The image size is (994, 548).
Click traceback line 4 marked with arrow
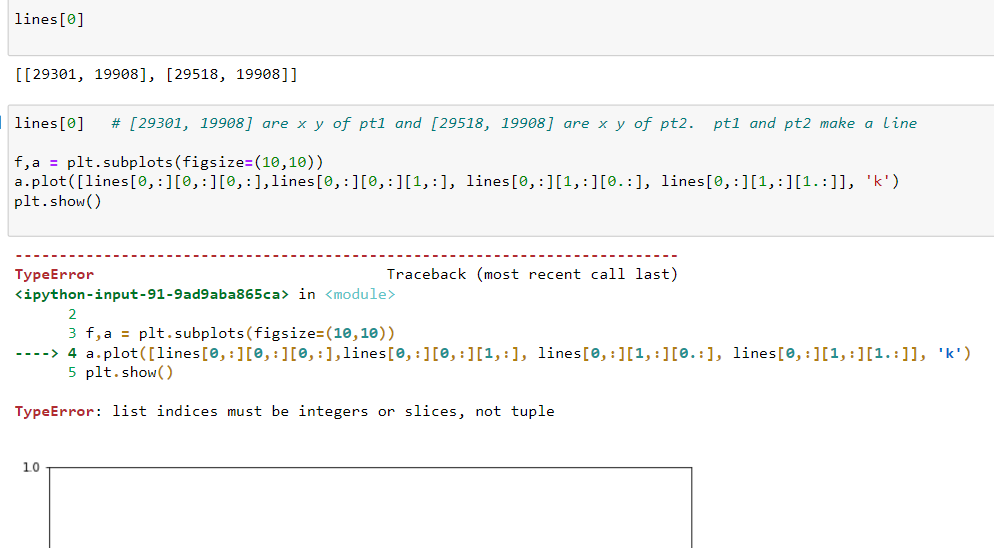coord(493,353)
